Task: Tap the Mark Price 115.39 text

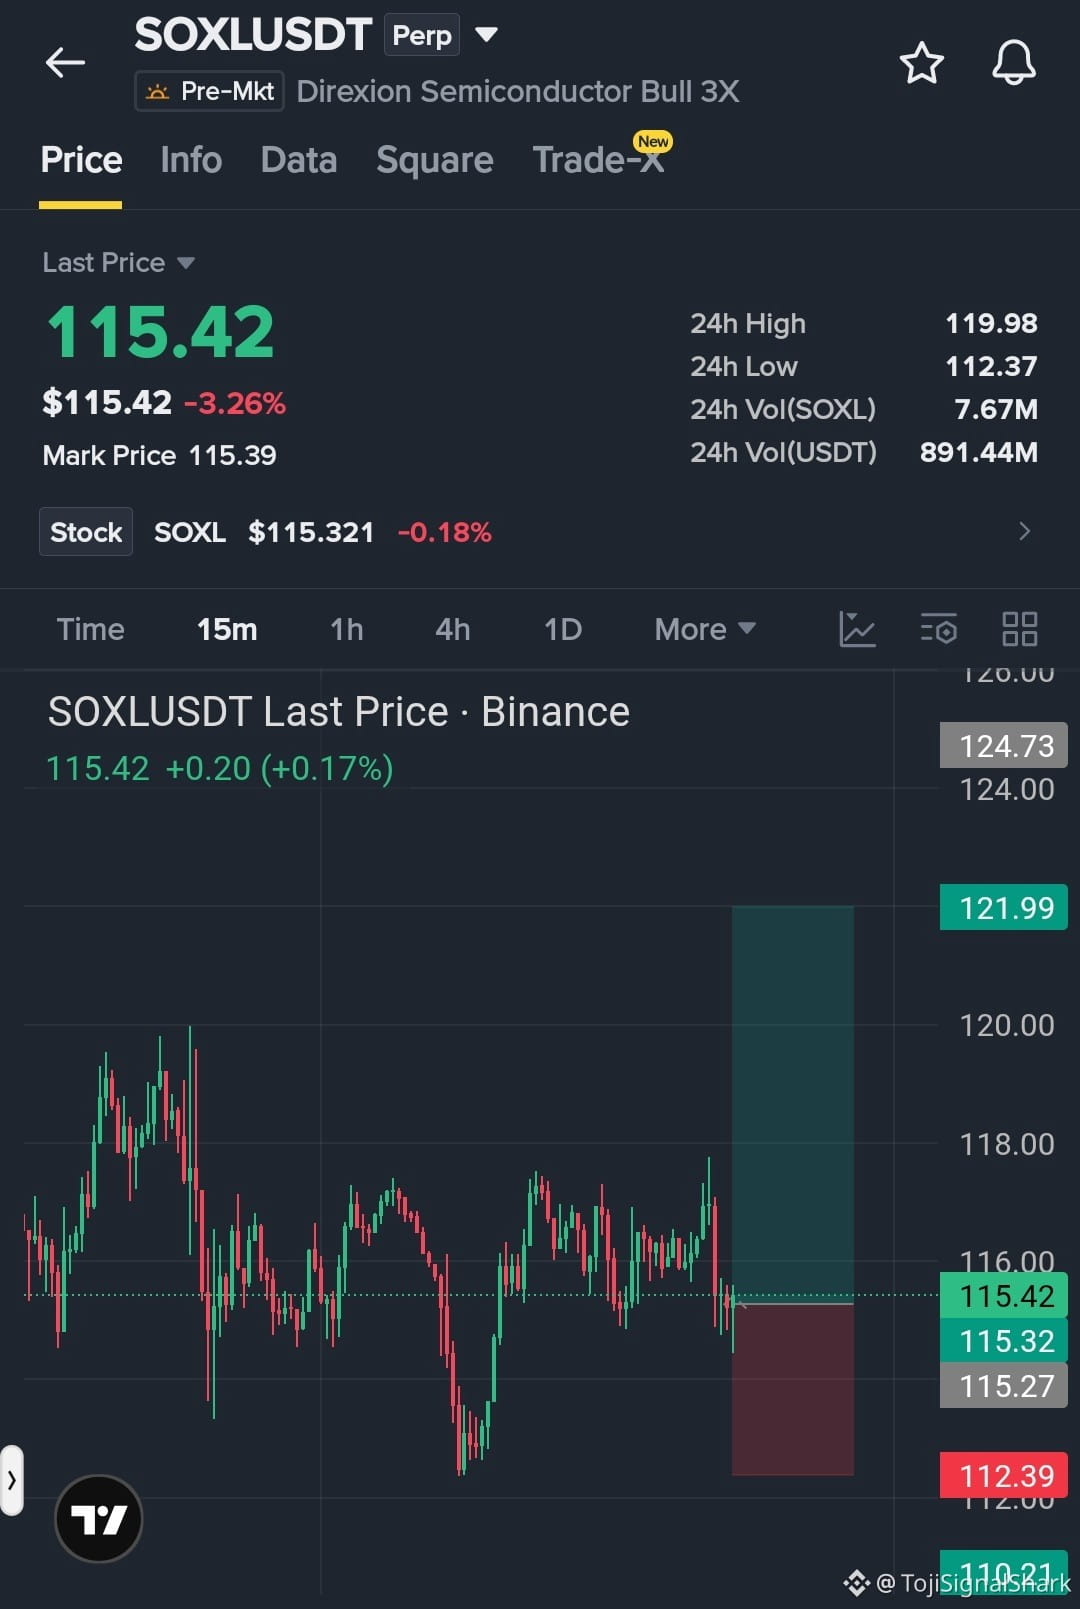Action: [159, 455]
